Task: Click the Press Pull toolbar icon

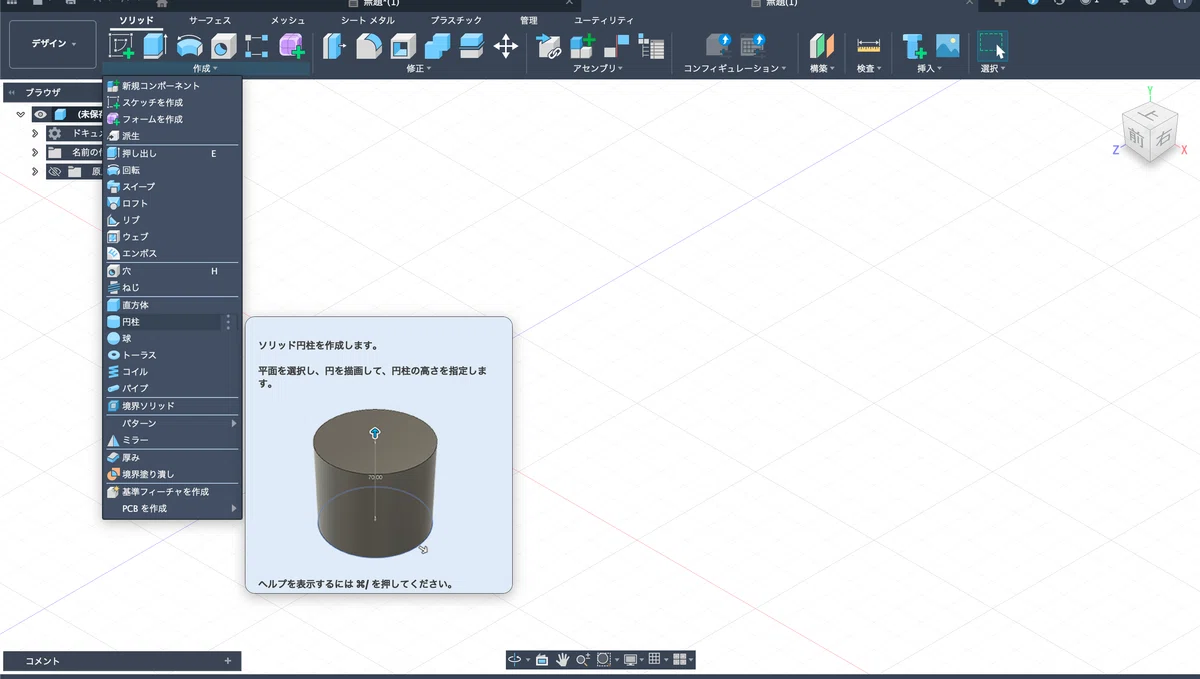Action: point(334,46)
